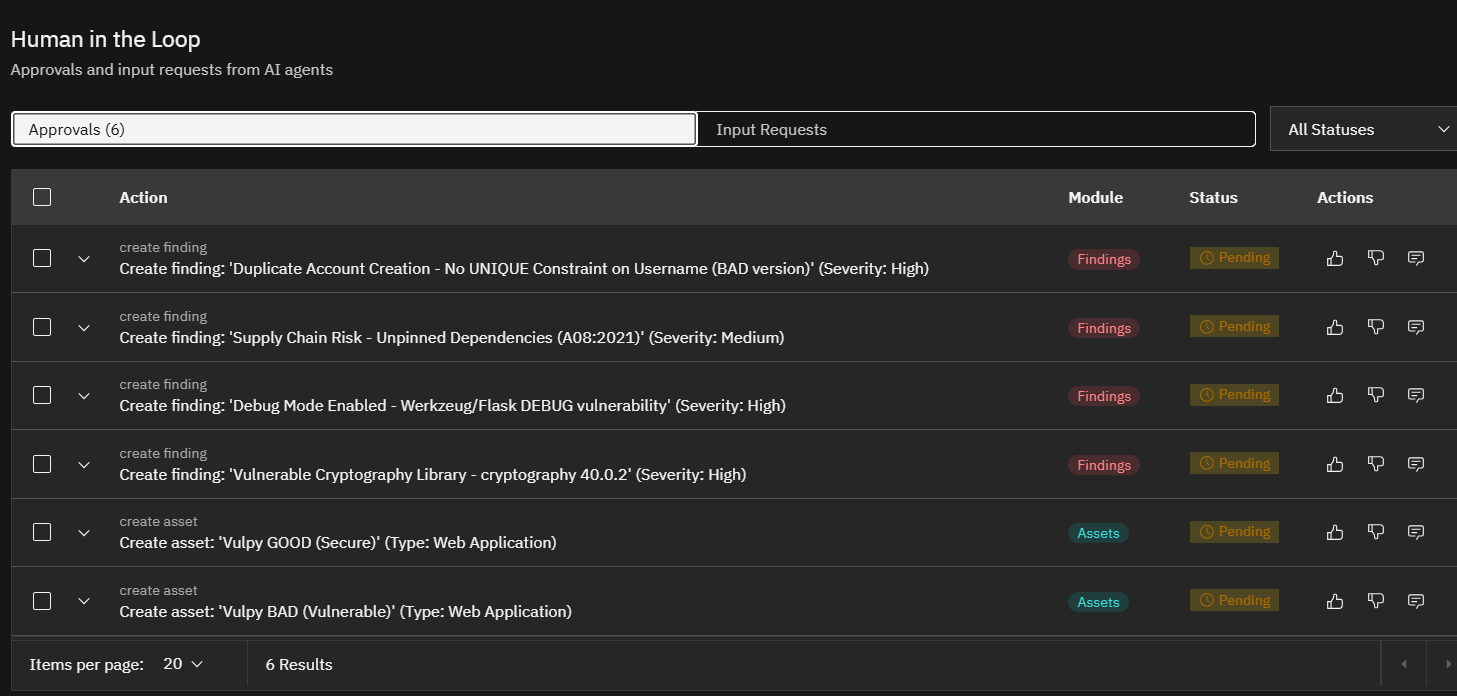Click the Status column header
The image size is (1457, 696).
point(1213,197)
